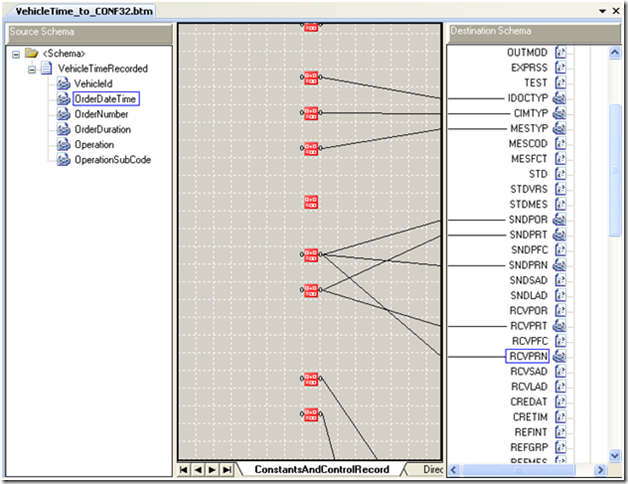This screenshot has height=484, width=628.
Task: Click the OrderNumber field icon
Action: tap(63, 114)
